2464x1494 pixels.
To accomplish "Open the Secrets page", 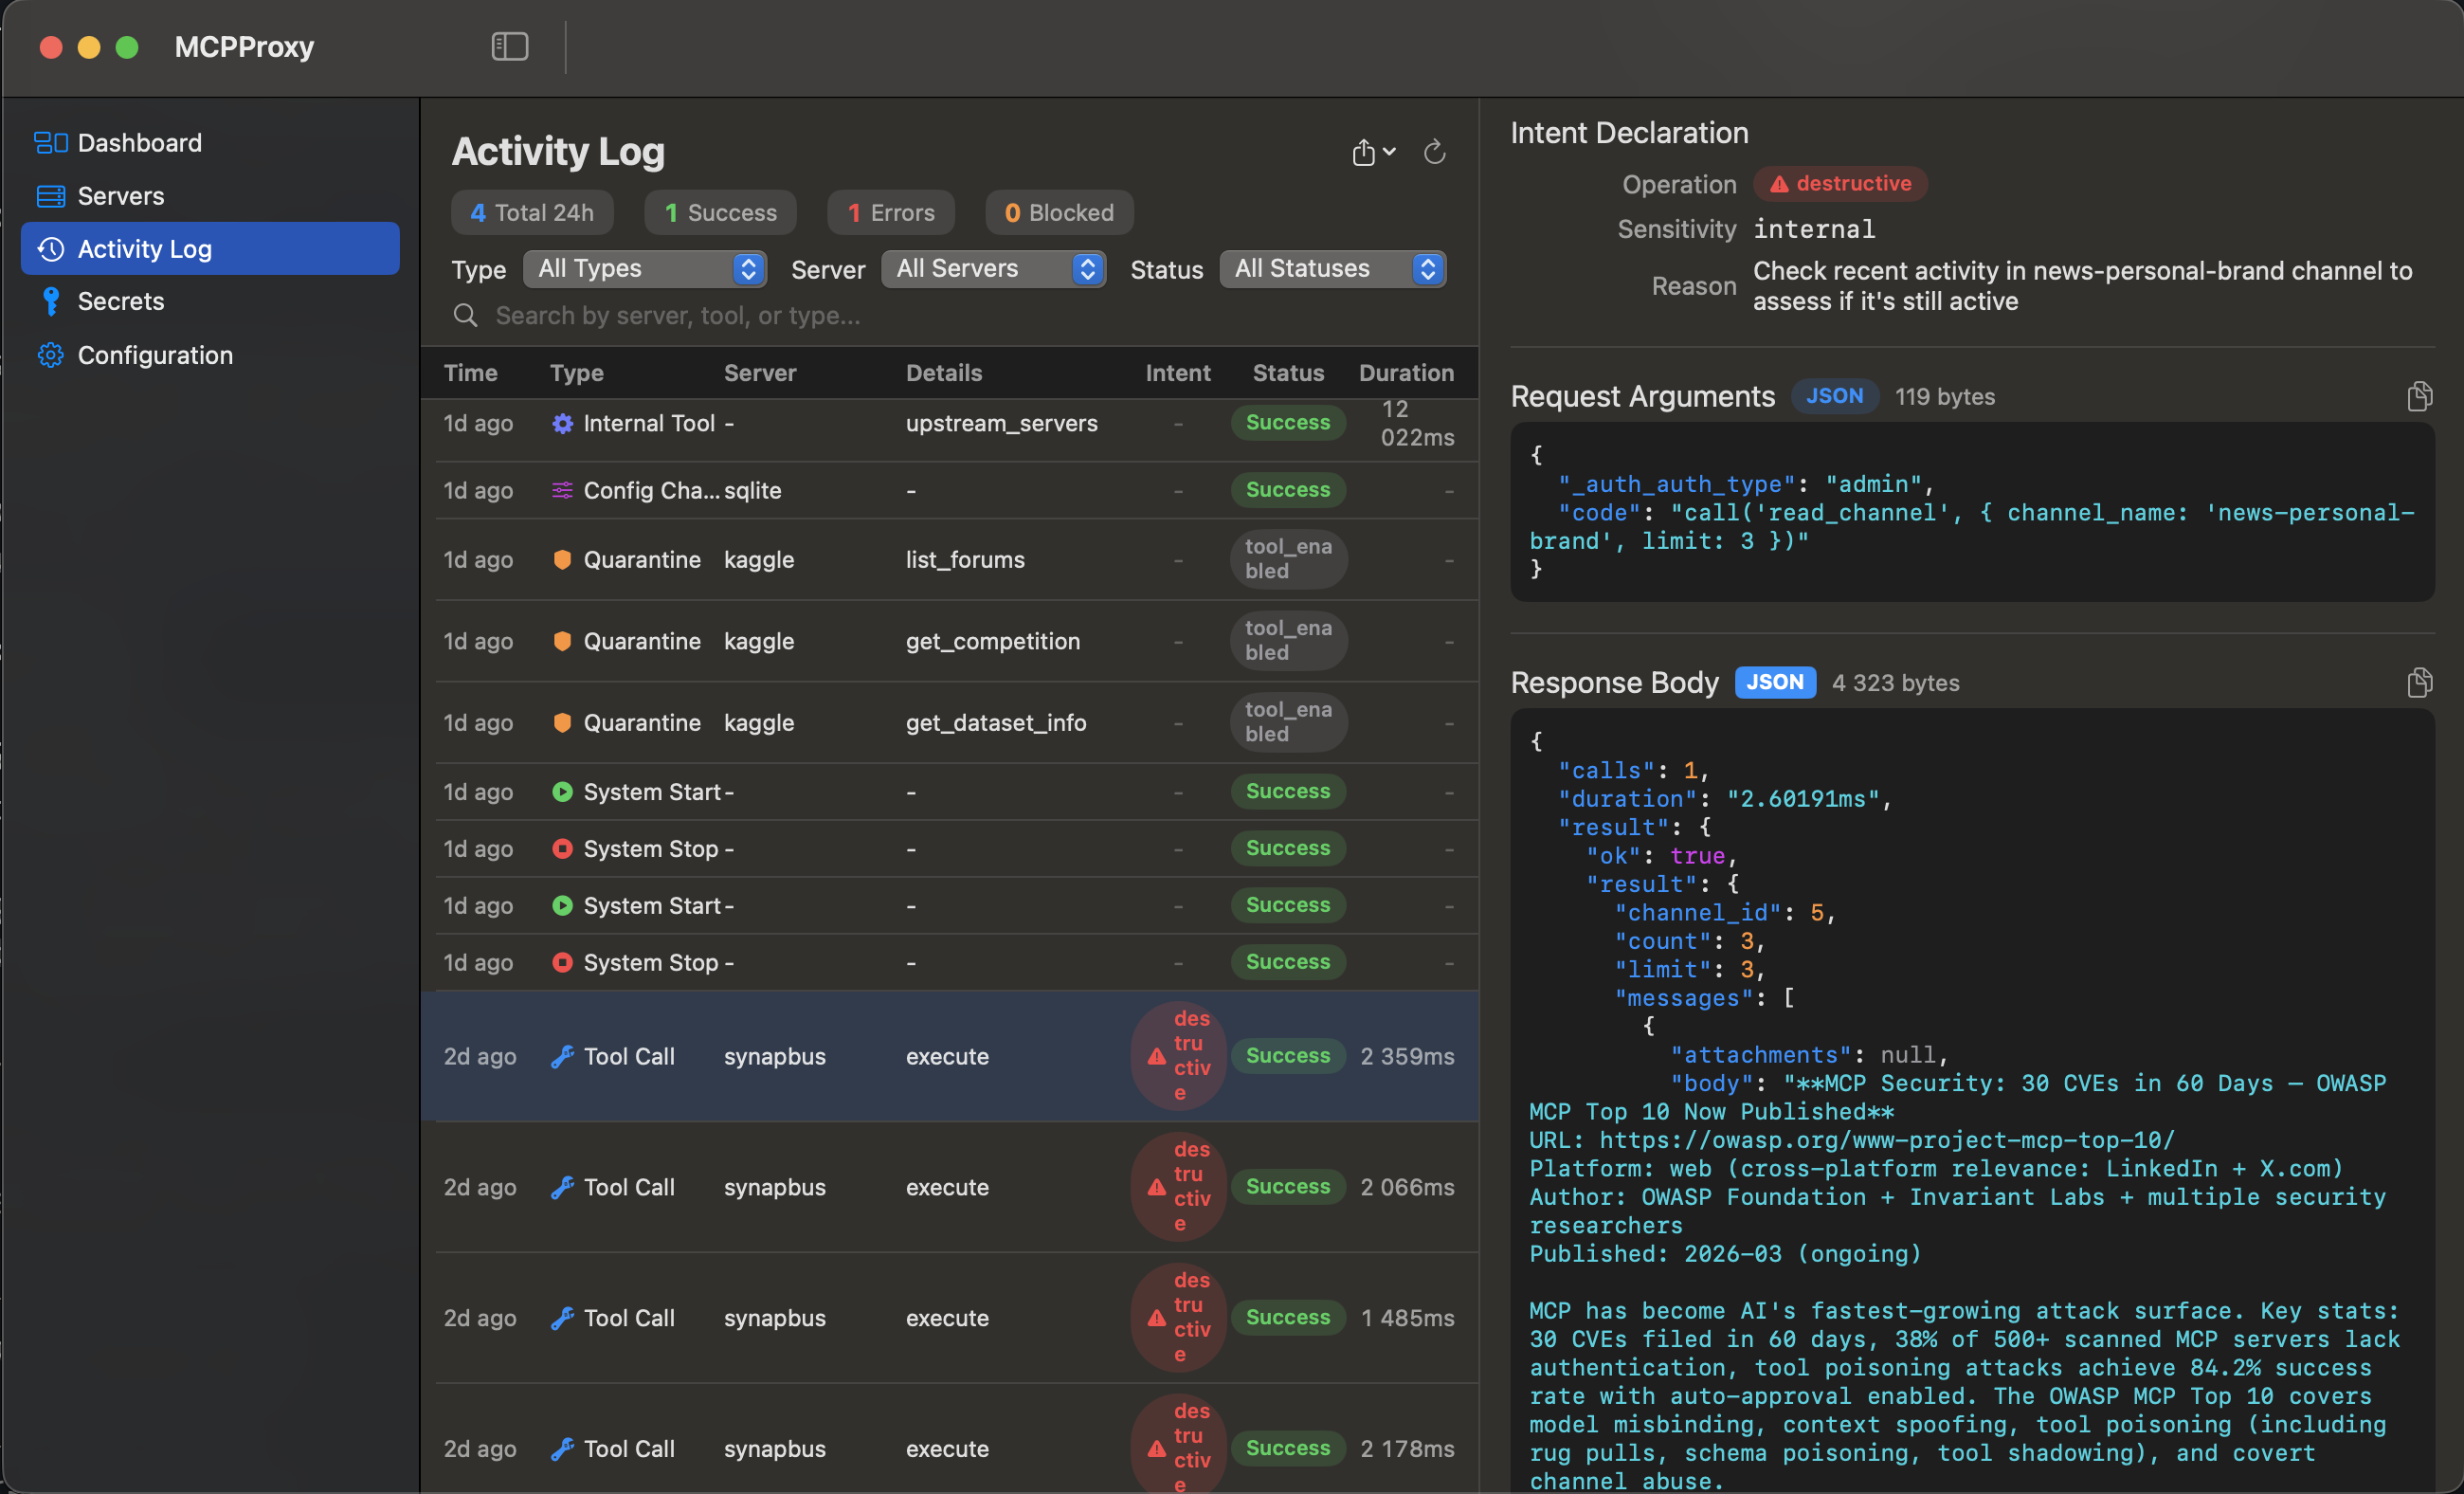I will (x=210, y=301).
